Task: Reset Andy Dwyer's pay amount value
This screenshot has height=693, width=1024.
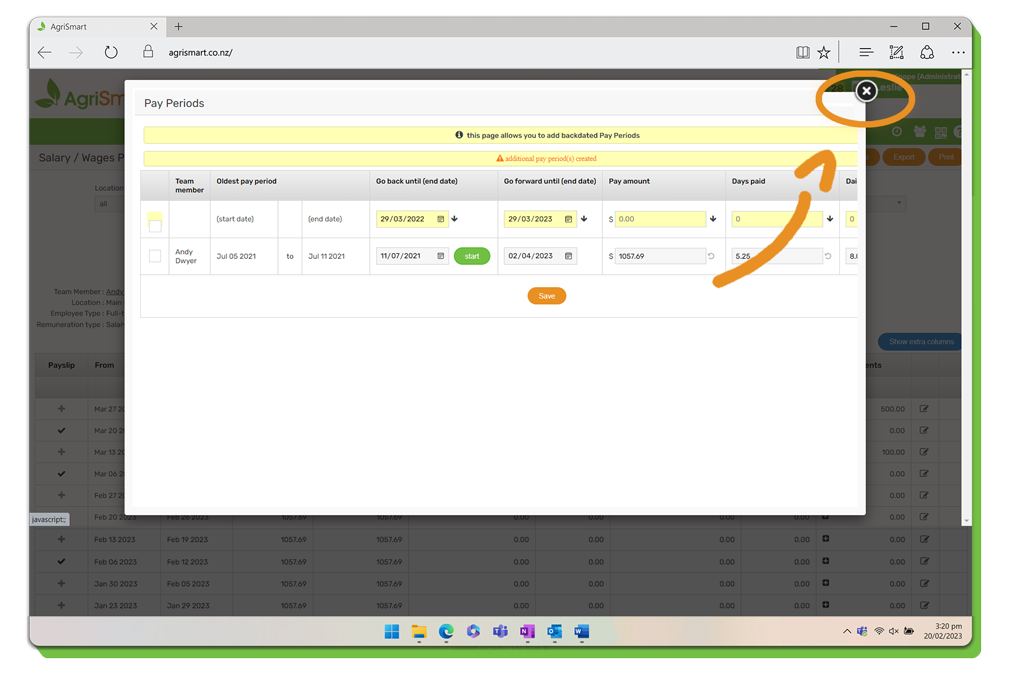Action: point(712,257)
